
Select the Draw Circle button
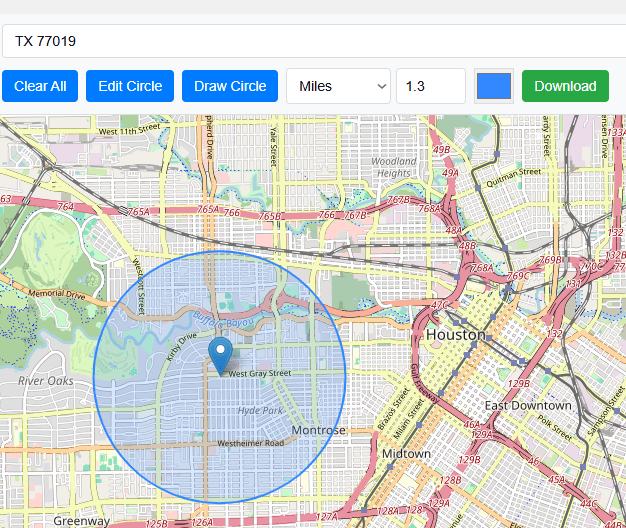click(230, 86)
